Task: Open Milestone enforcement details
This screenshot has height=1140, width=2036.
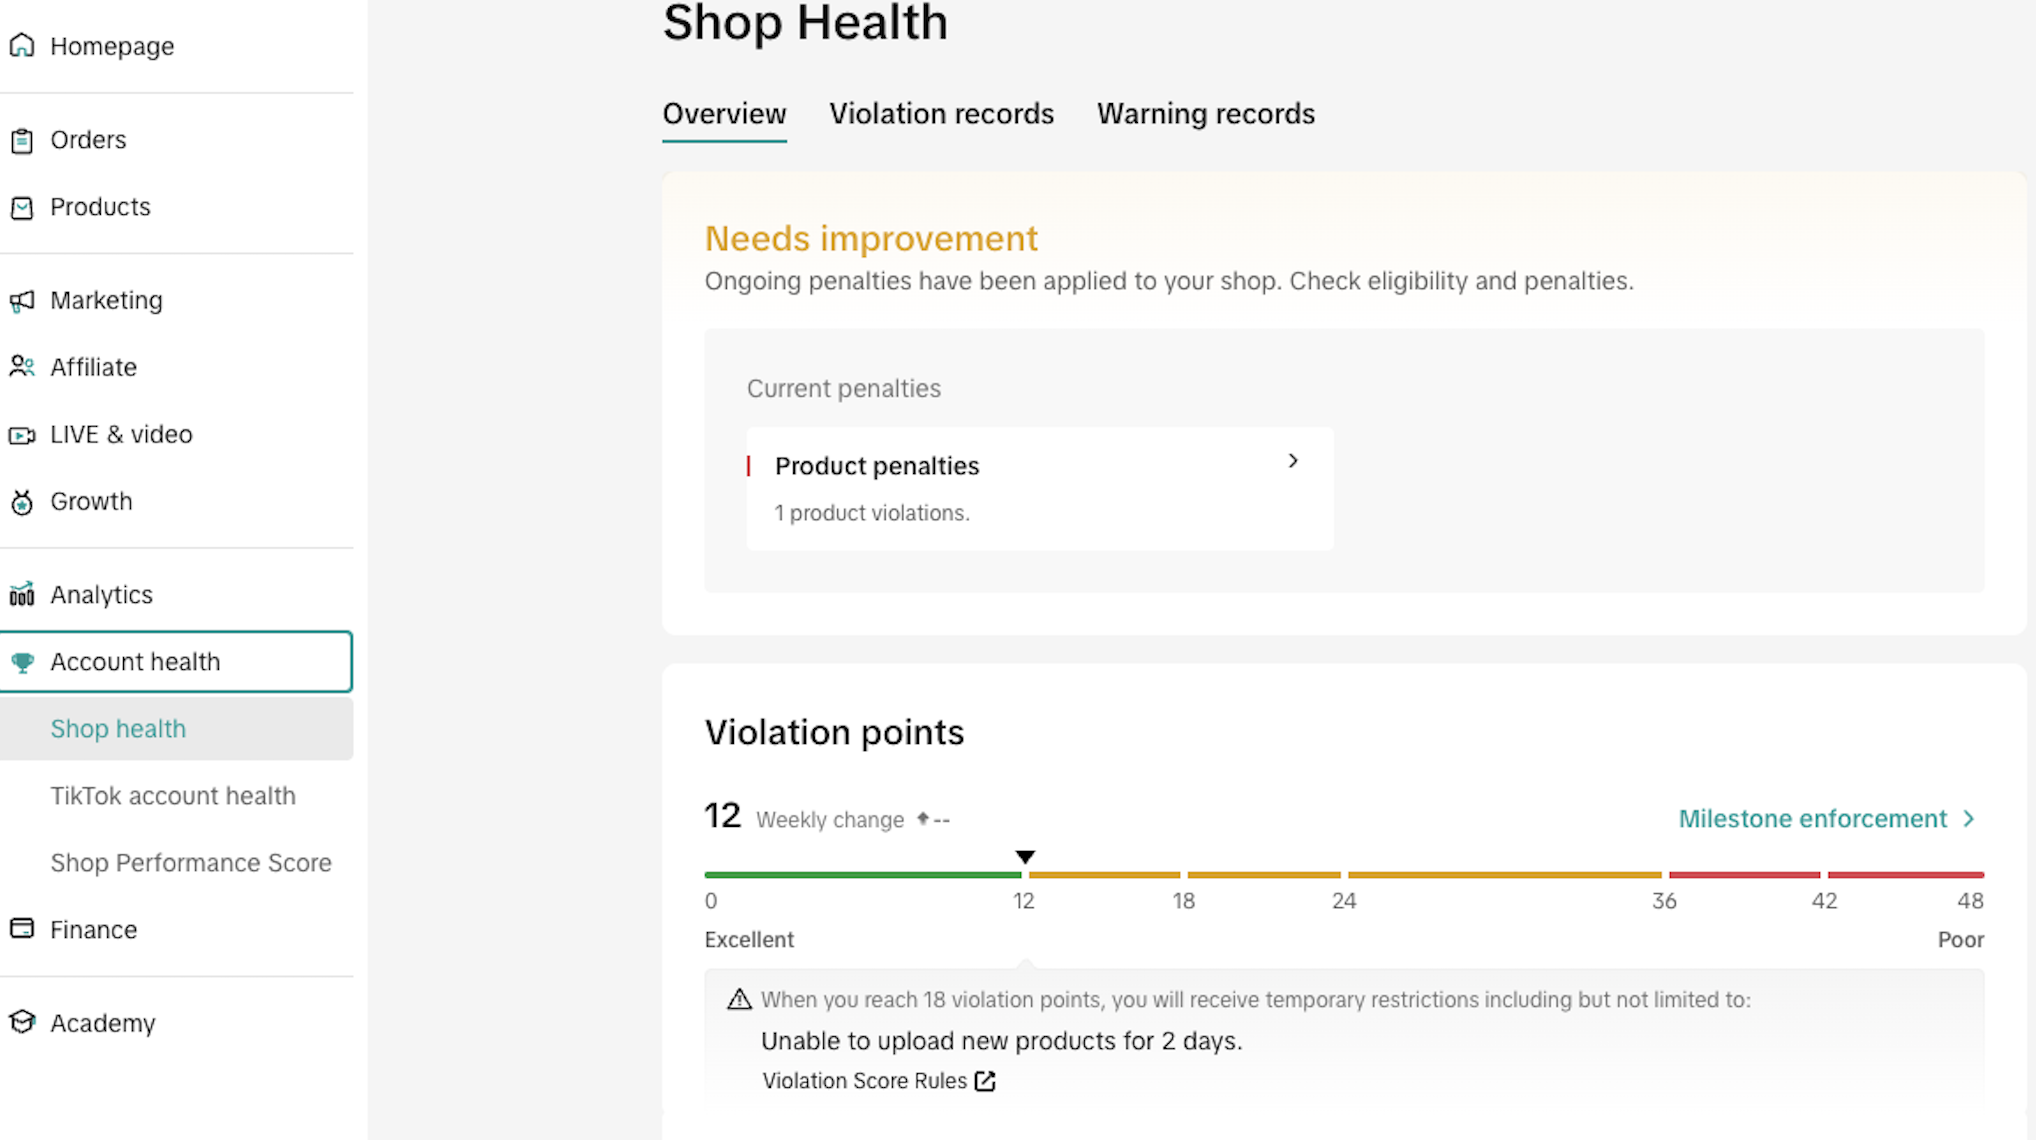Action: point(1826,819)
